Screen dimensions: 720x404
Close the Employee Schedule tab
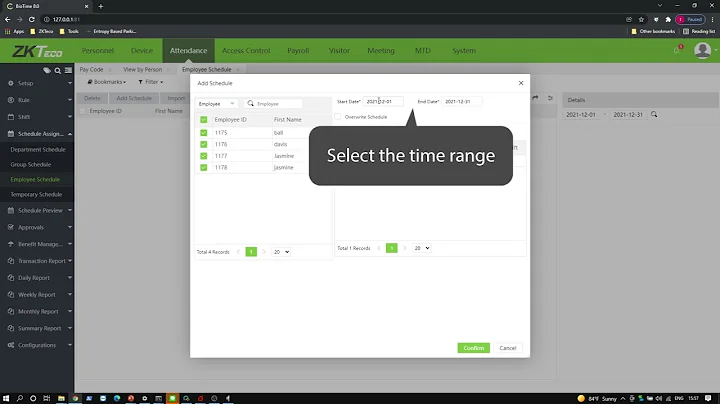click(x=238, y=70)
